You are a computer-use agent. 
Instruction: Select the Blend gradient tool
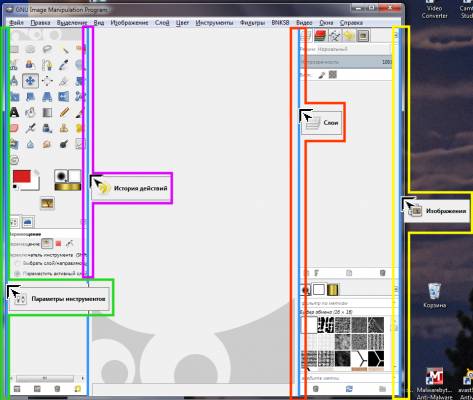click(x=47, y=112)
